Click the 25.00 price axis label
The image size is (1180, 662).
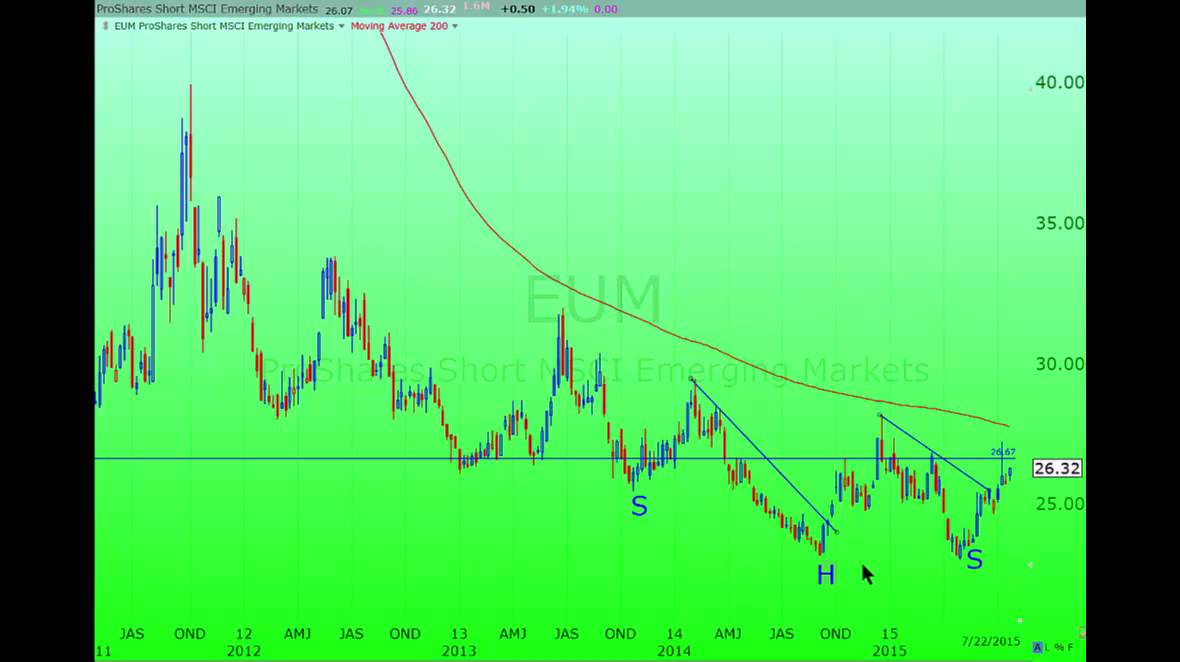tap(1060, 504)
